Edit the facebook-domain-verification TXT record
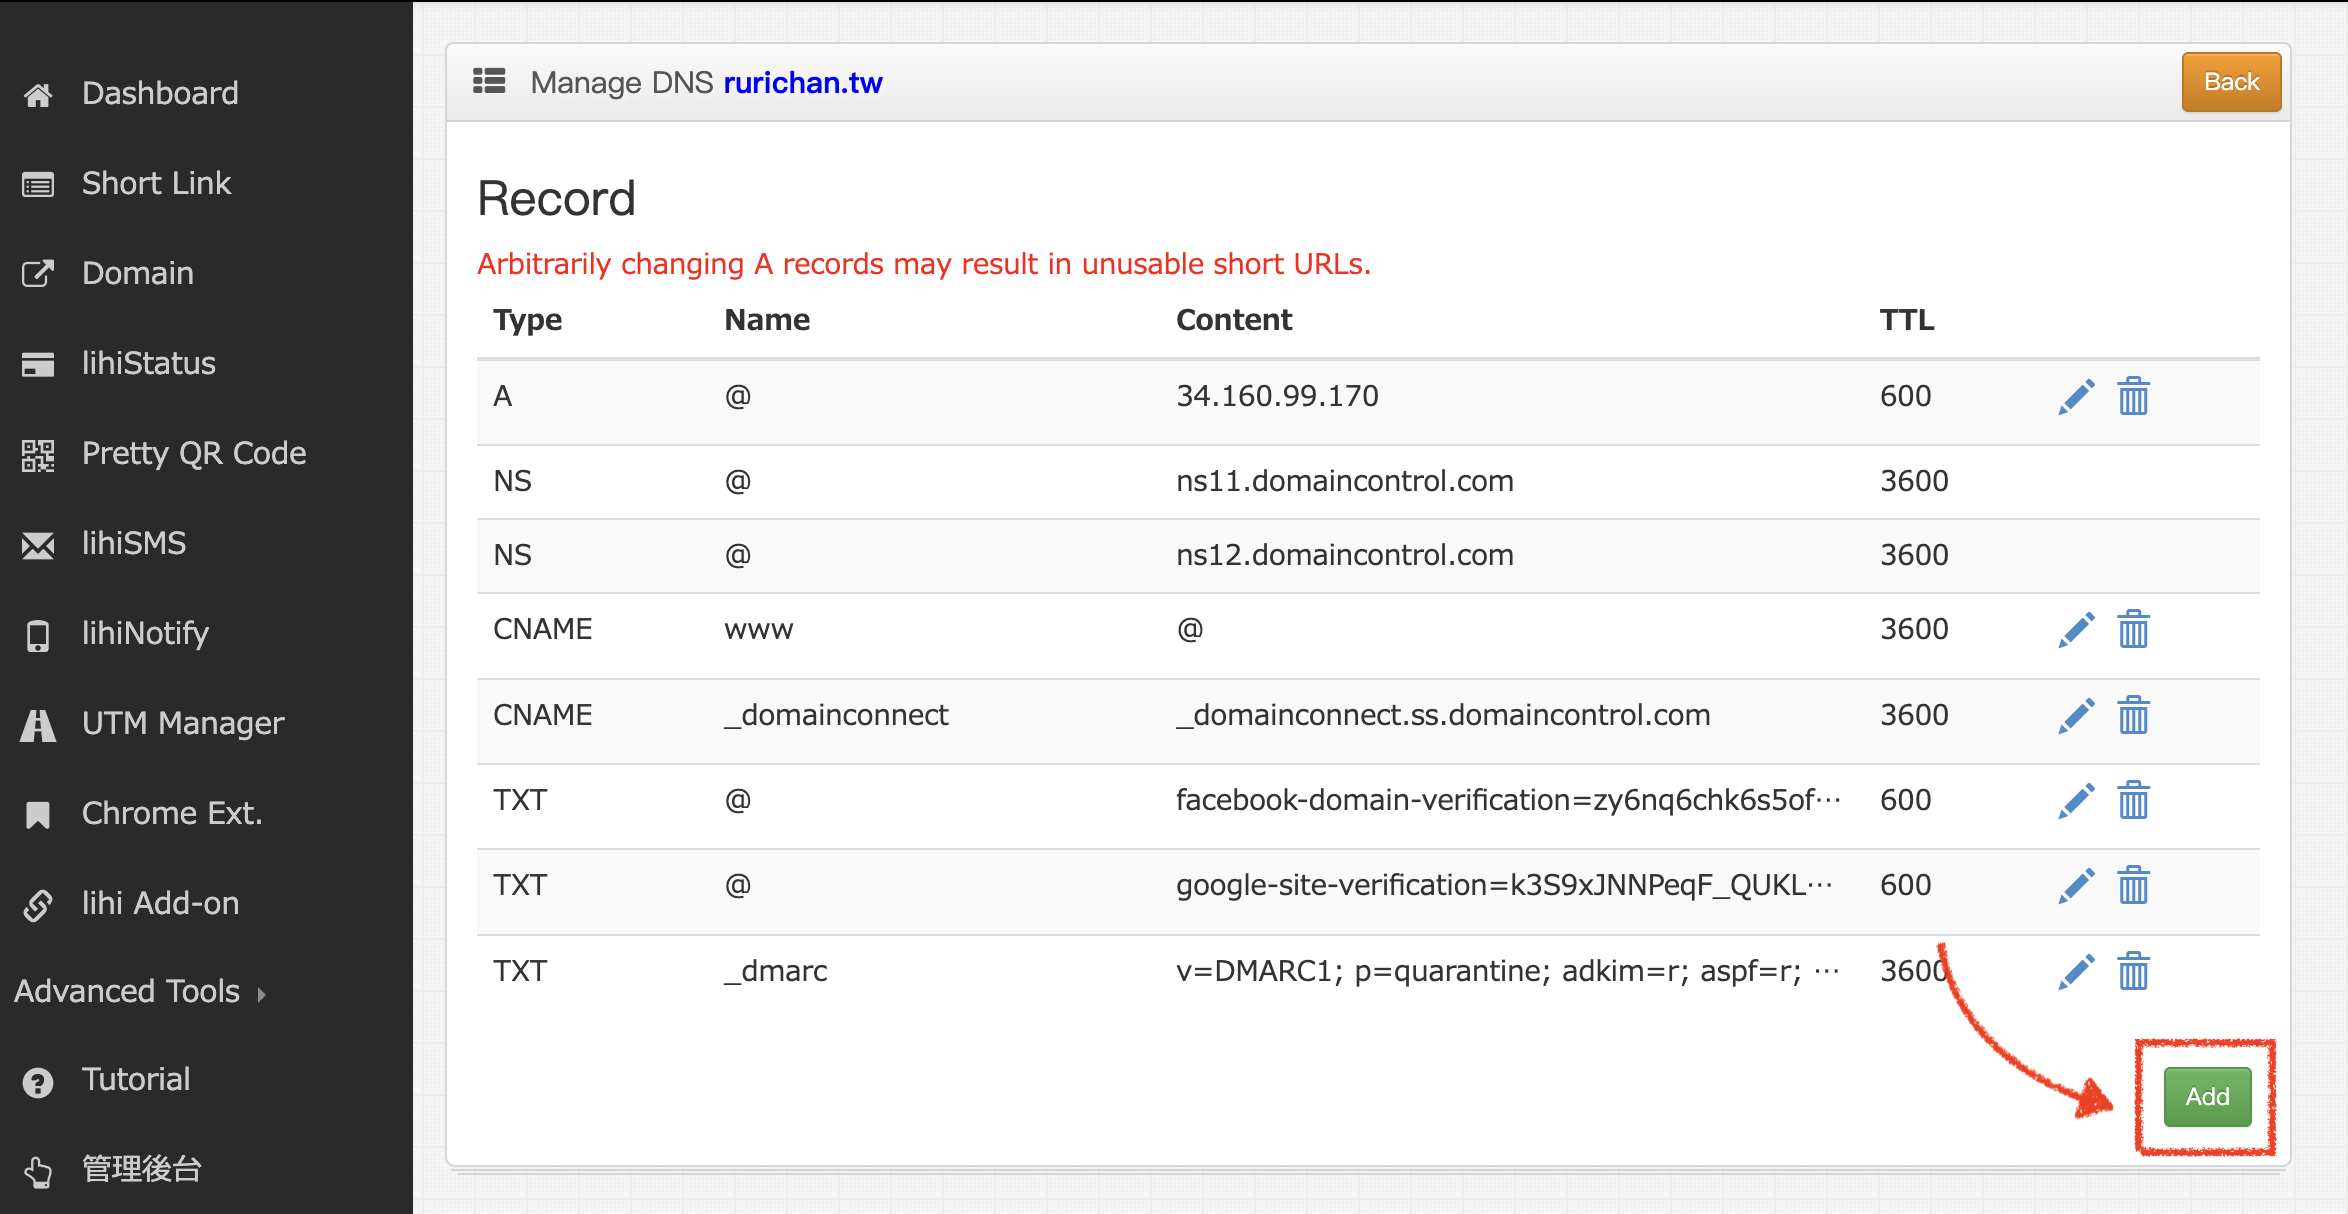Screen dimensions: 2348x1214 point(2076,801)
